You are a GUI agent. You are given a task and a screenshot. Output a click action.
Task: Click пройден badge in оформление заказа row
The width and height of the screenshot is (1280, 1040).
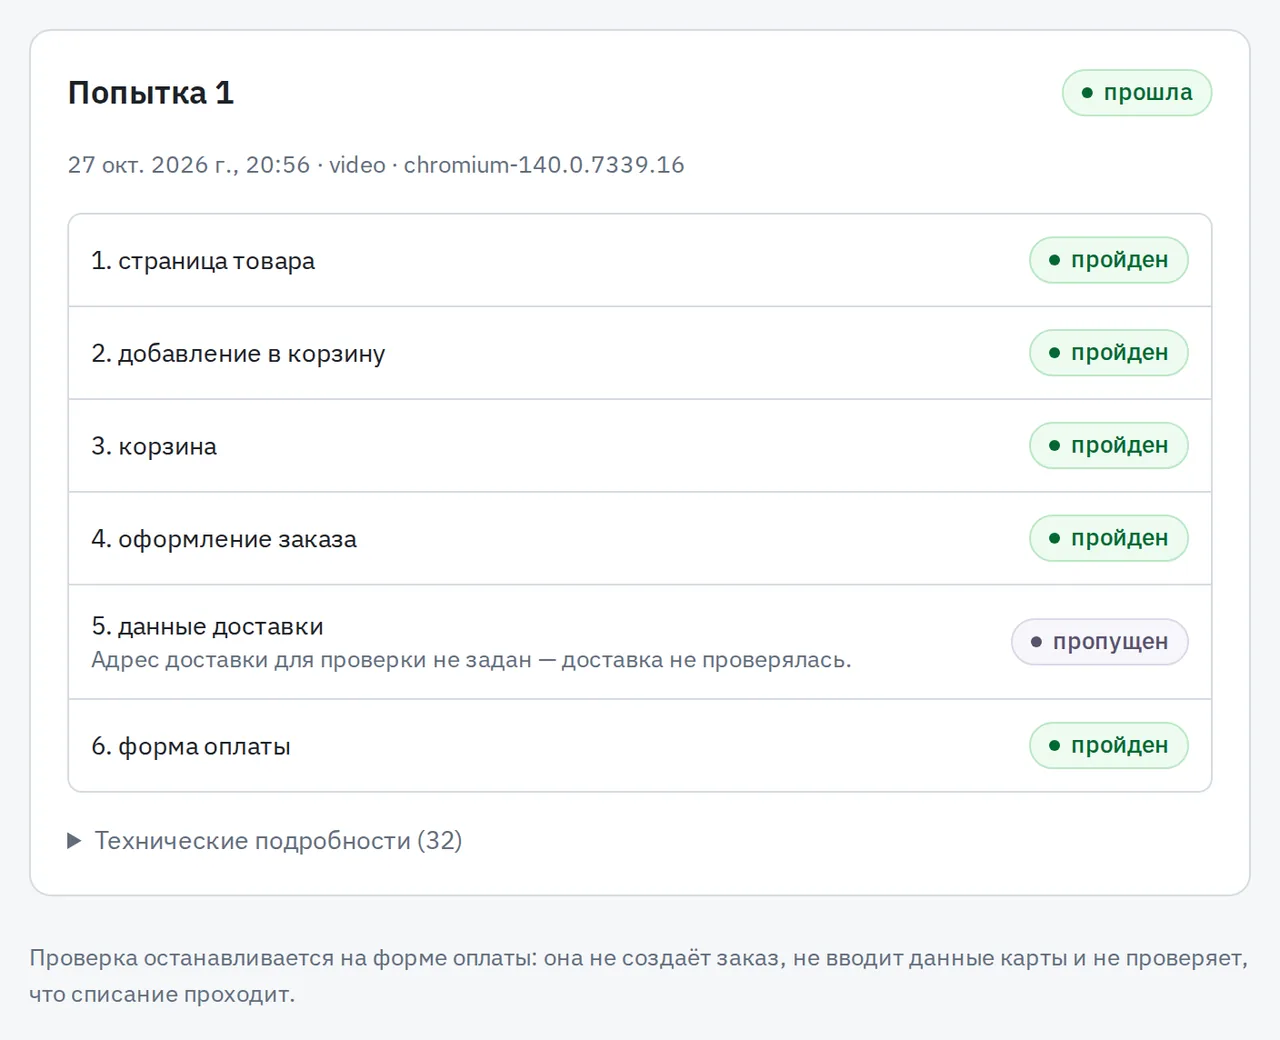(x=1109, y=538)
